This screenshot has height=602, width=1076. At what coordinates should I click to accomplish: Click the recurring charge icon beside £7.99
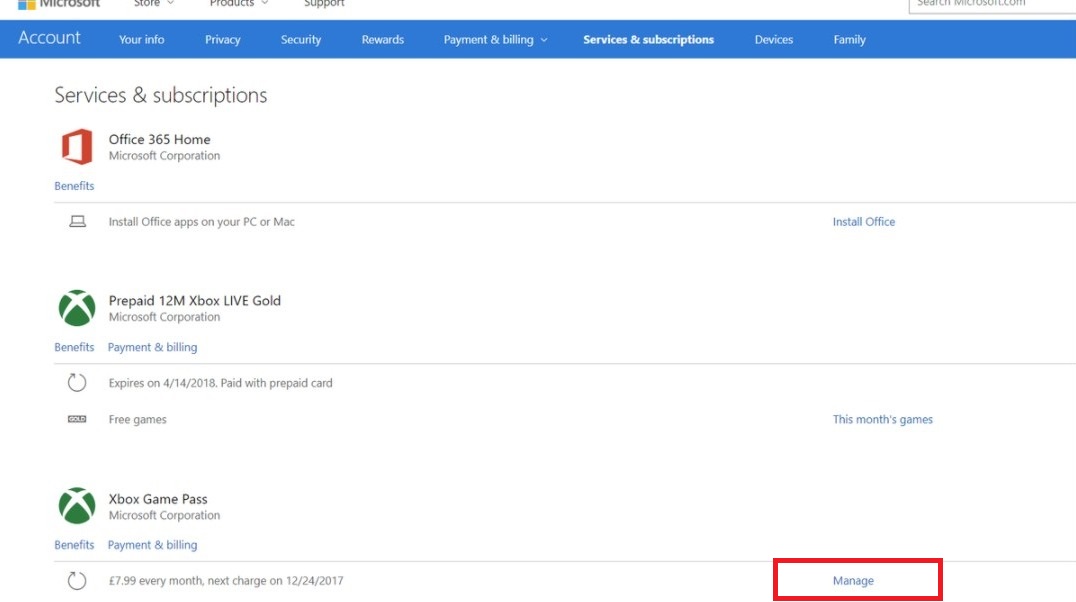tap(77, 581)
